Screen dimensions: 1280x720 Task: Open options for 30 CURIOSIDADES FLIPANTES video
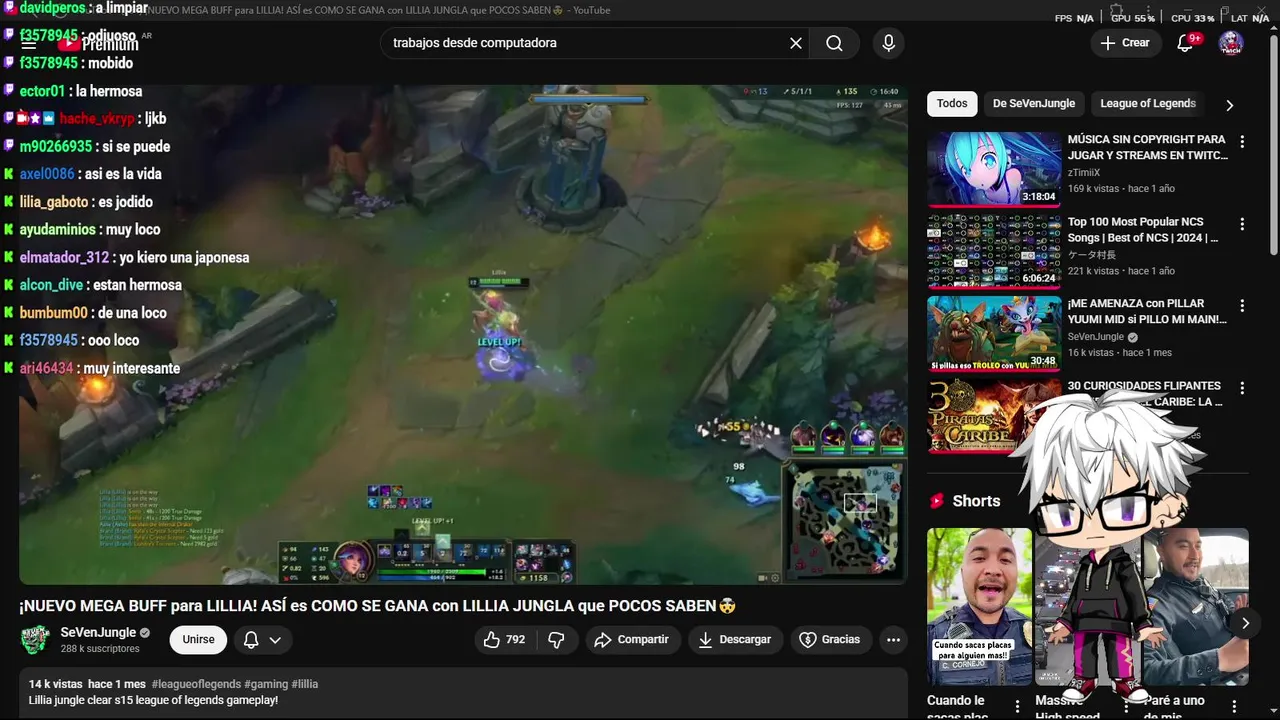tap(1242, 388)
